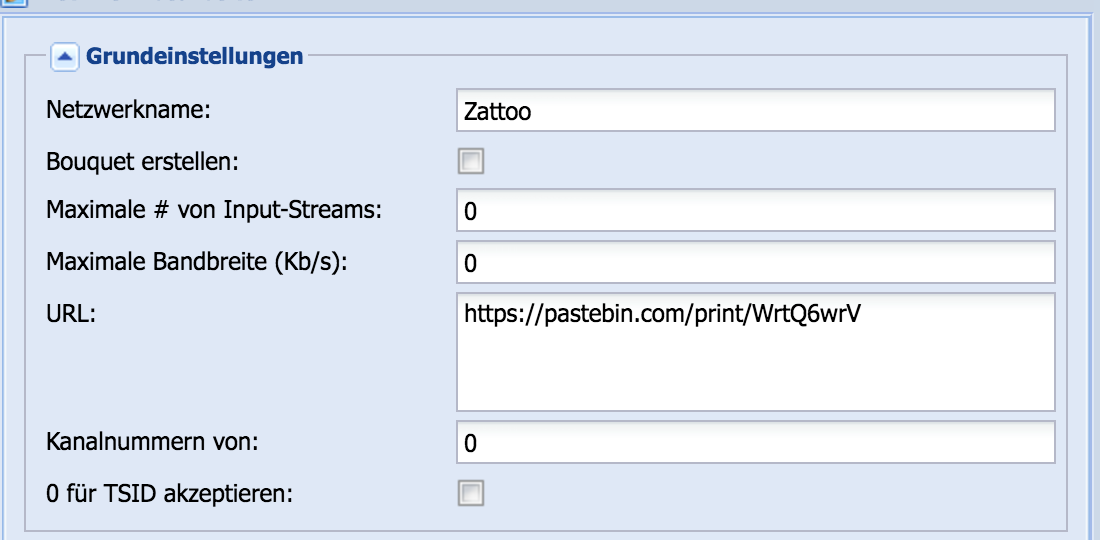This screenshot has width=1100, height=540.
Task: Collapse the Grundeinstellungen section arrow
Action: click(64, 57)
